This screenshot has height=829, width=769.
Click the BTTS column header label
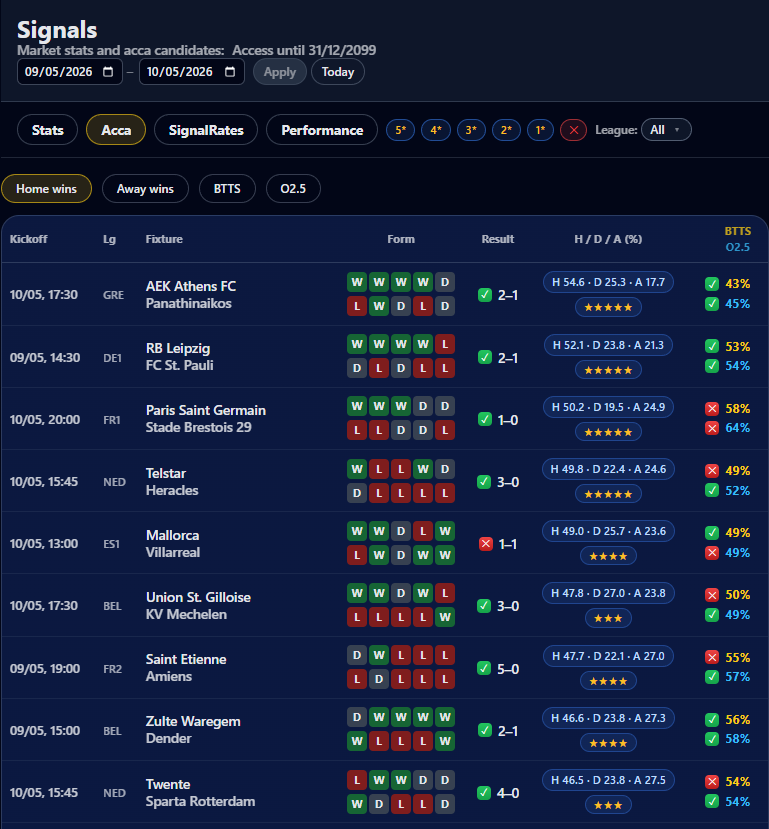tap(738, 231)
